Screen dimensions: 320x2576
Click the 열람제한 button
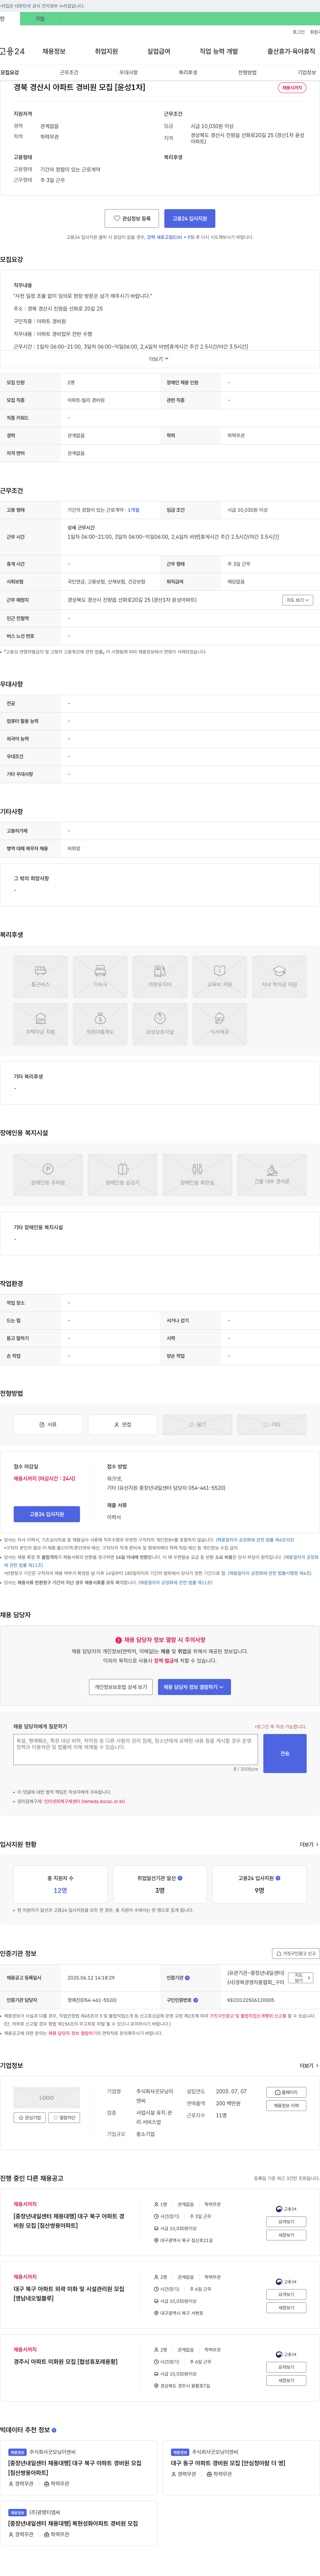[x=64, y=2117]
